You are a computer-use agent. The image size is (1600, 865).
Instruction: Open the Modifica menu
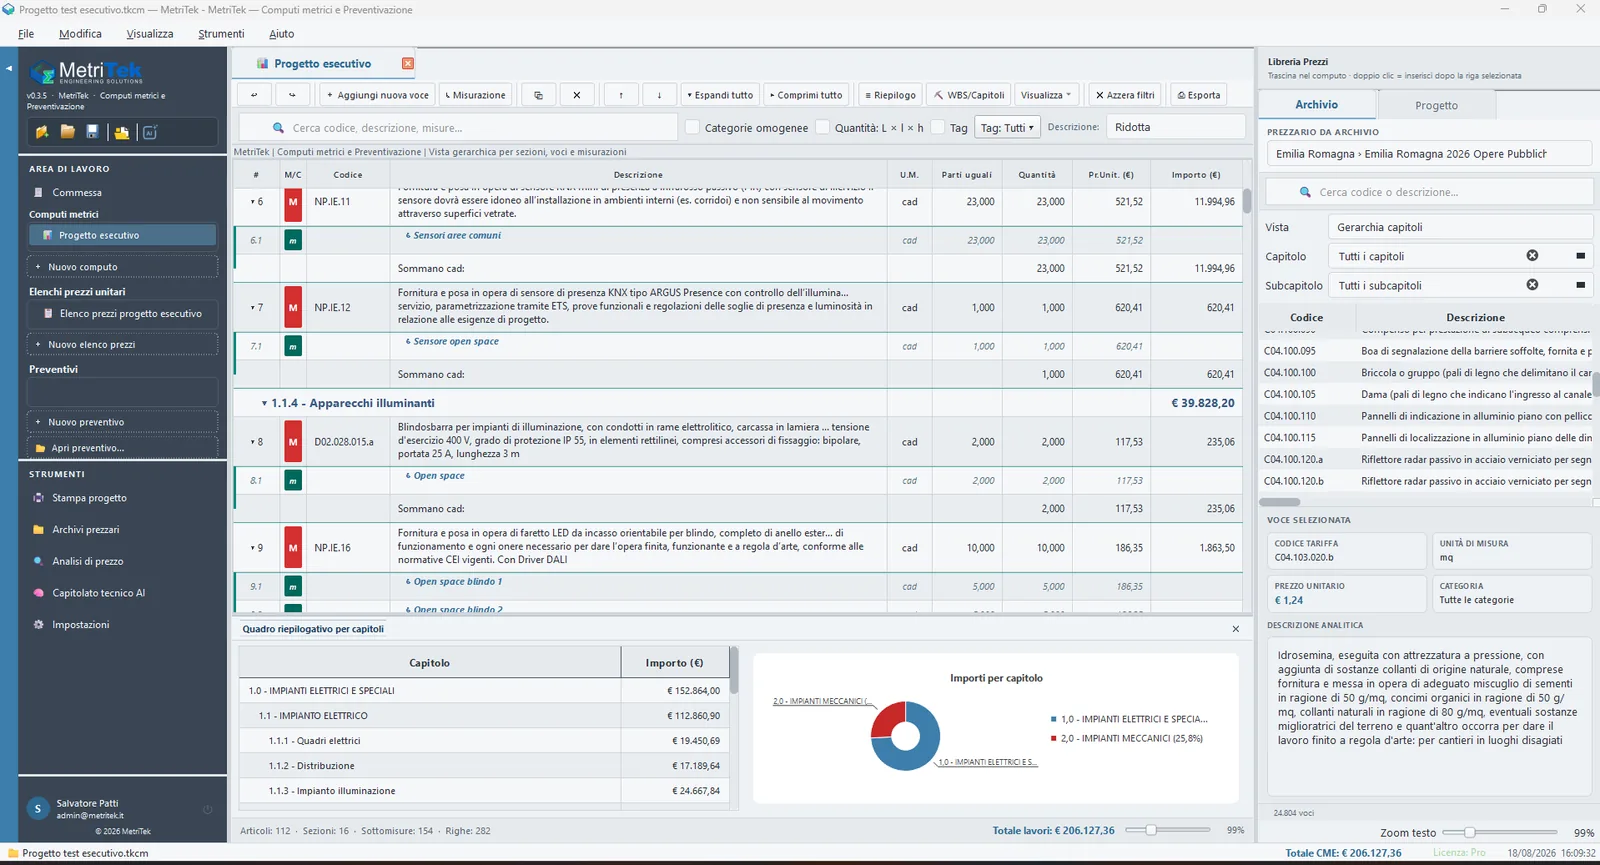pos(80,34)
